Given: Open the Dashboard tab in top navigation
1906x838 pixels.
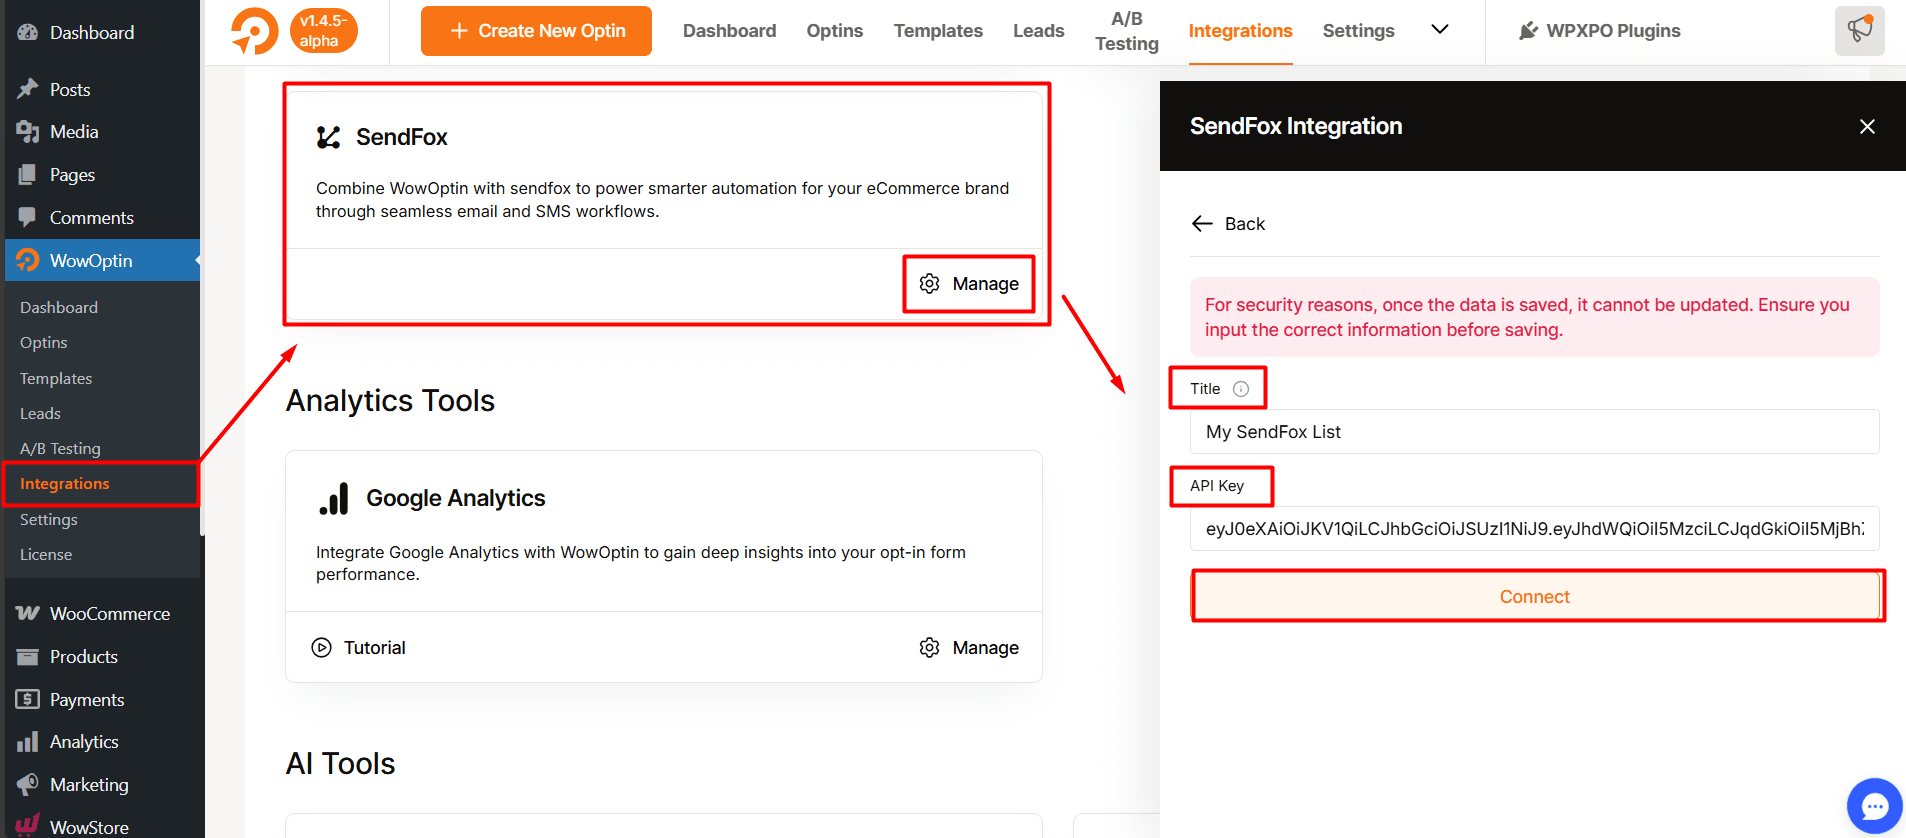Looking at the screenshot, I should 729,31.
